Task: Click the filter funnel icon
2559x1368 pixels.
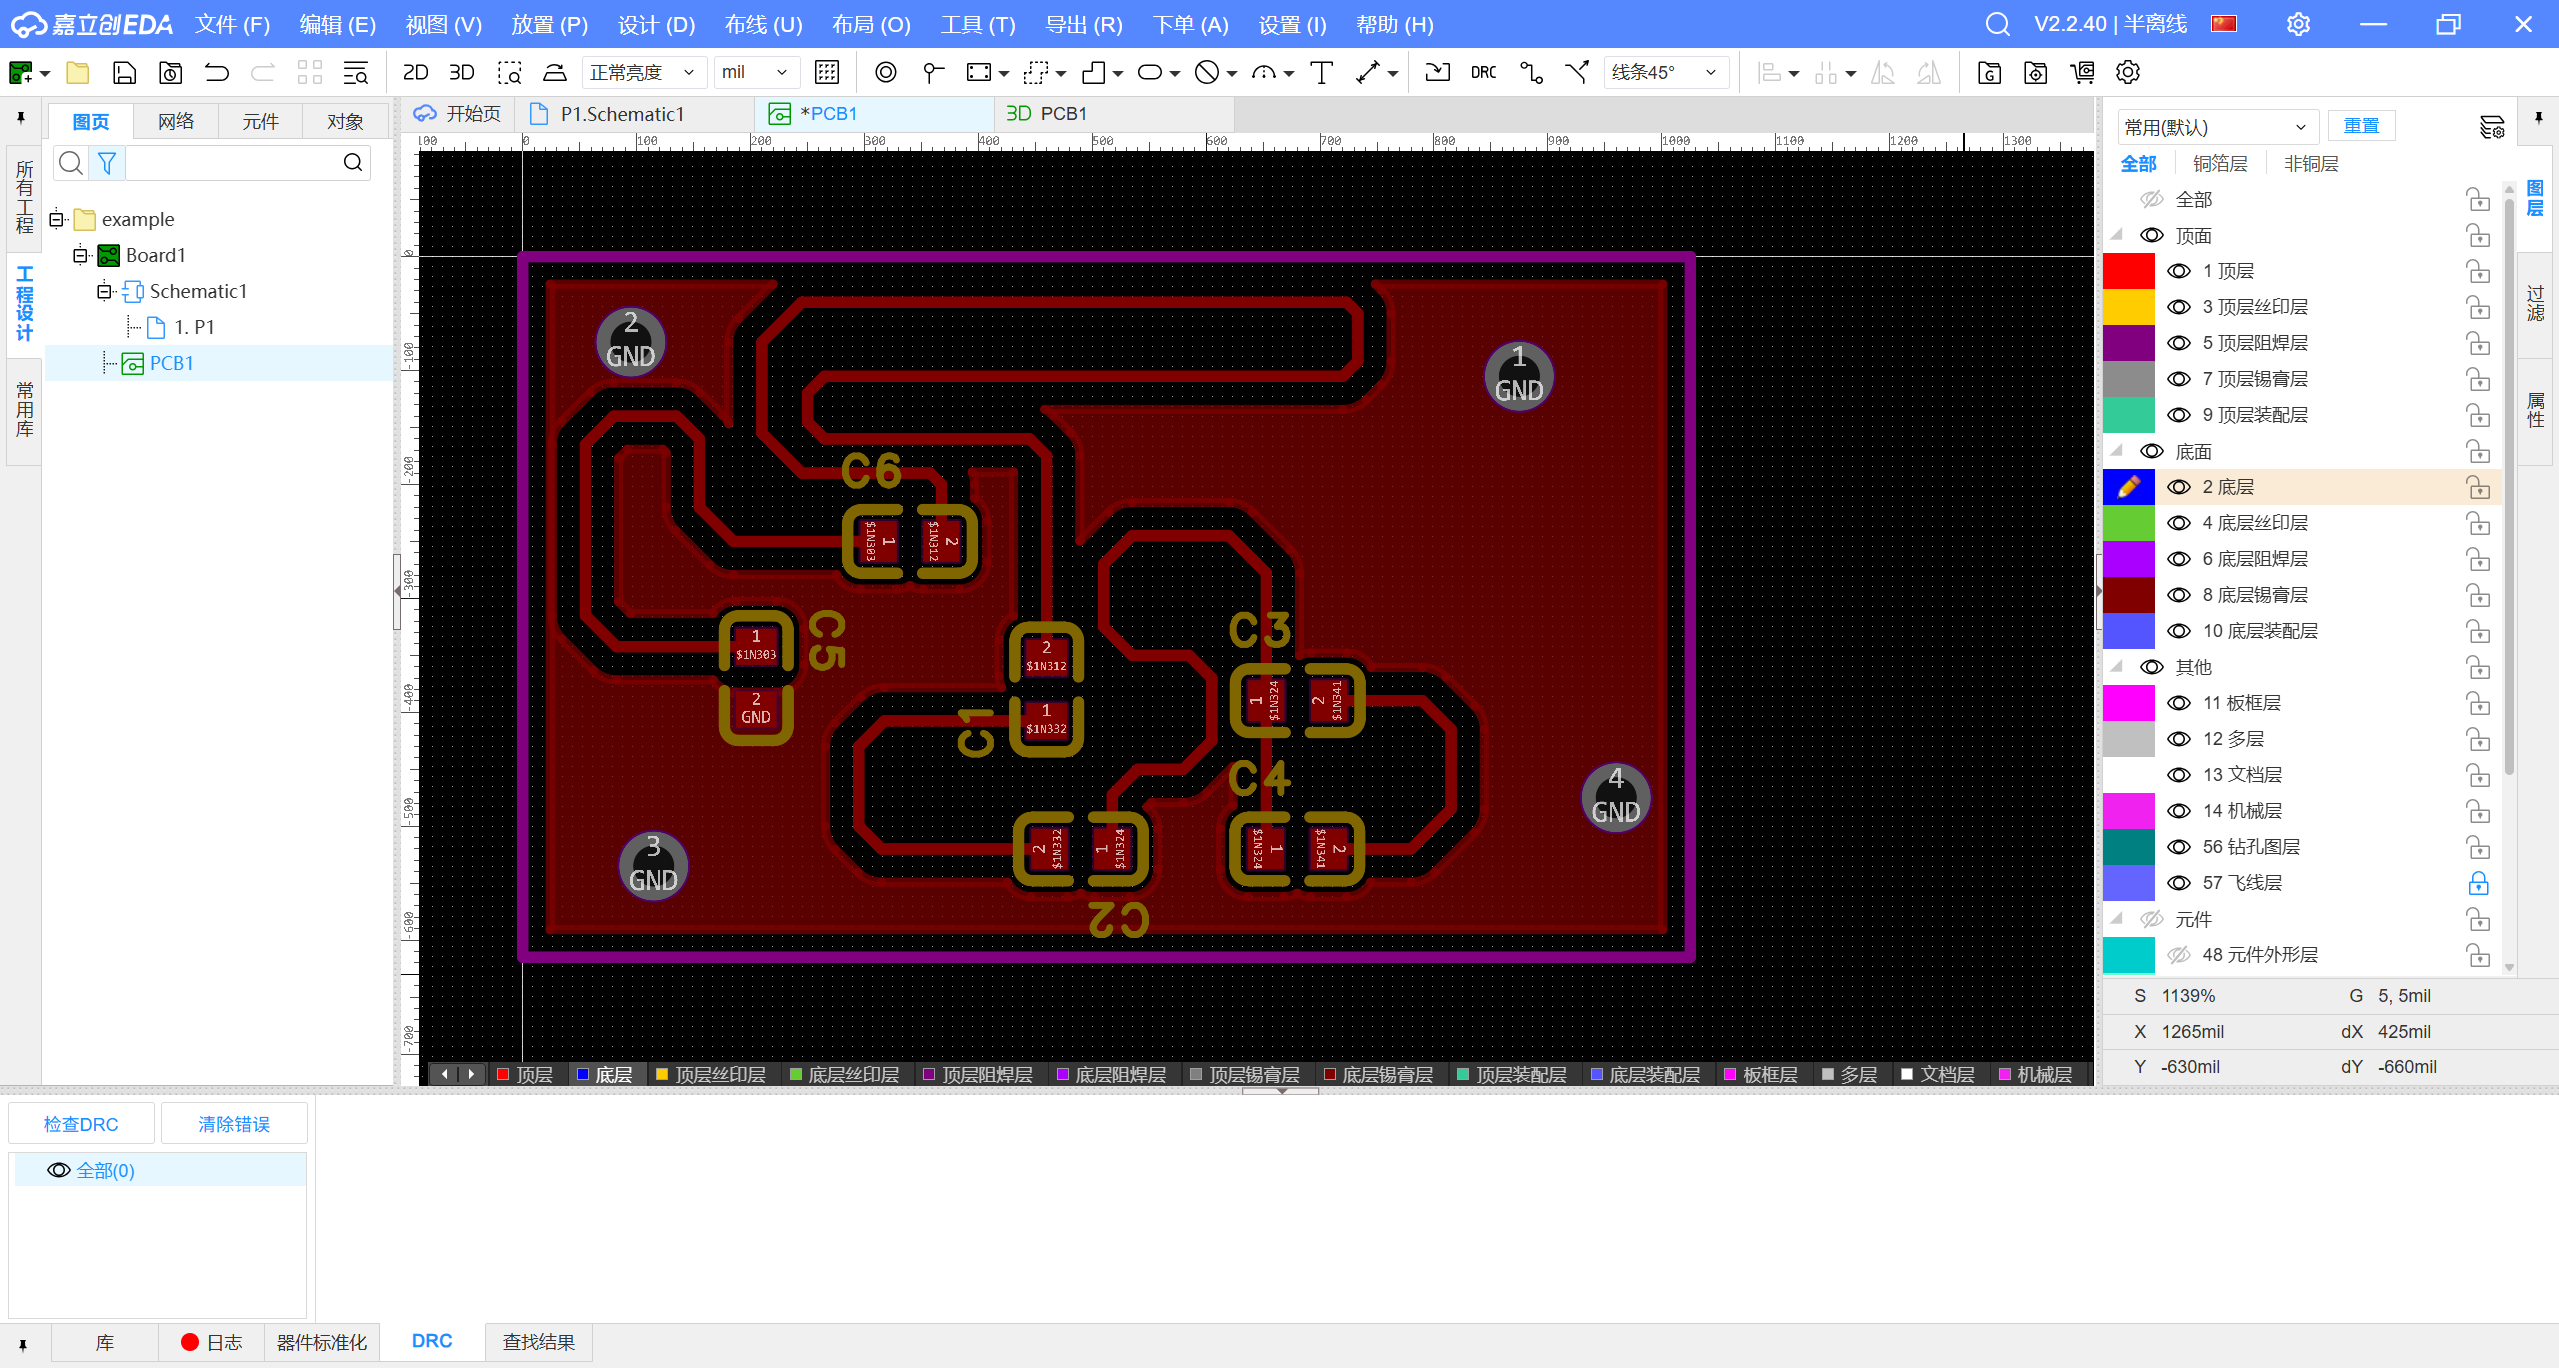Action: 107,162
